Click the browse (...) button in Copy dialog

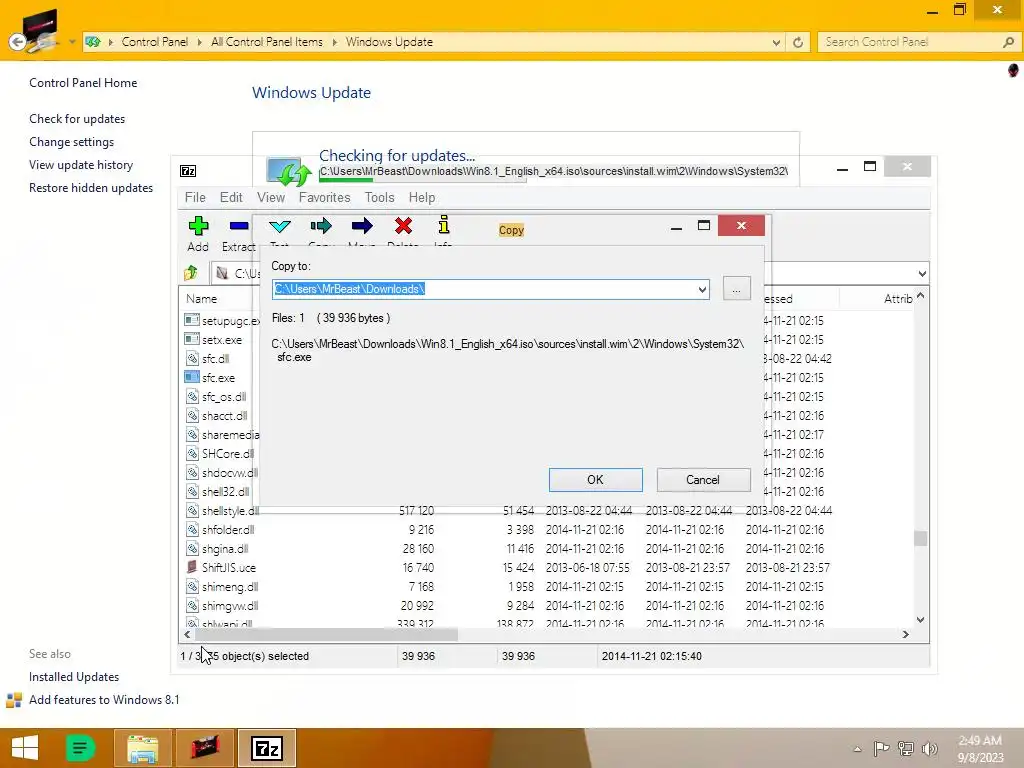tap(737, 289)
